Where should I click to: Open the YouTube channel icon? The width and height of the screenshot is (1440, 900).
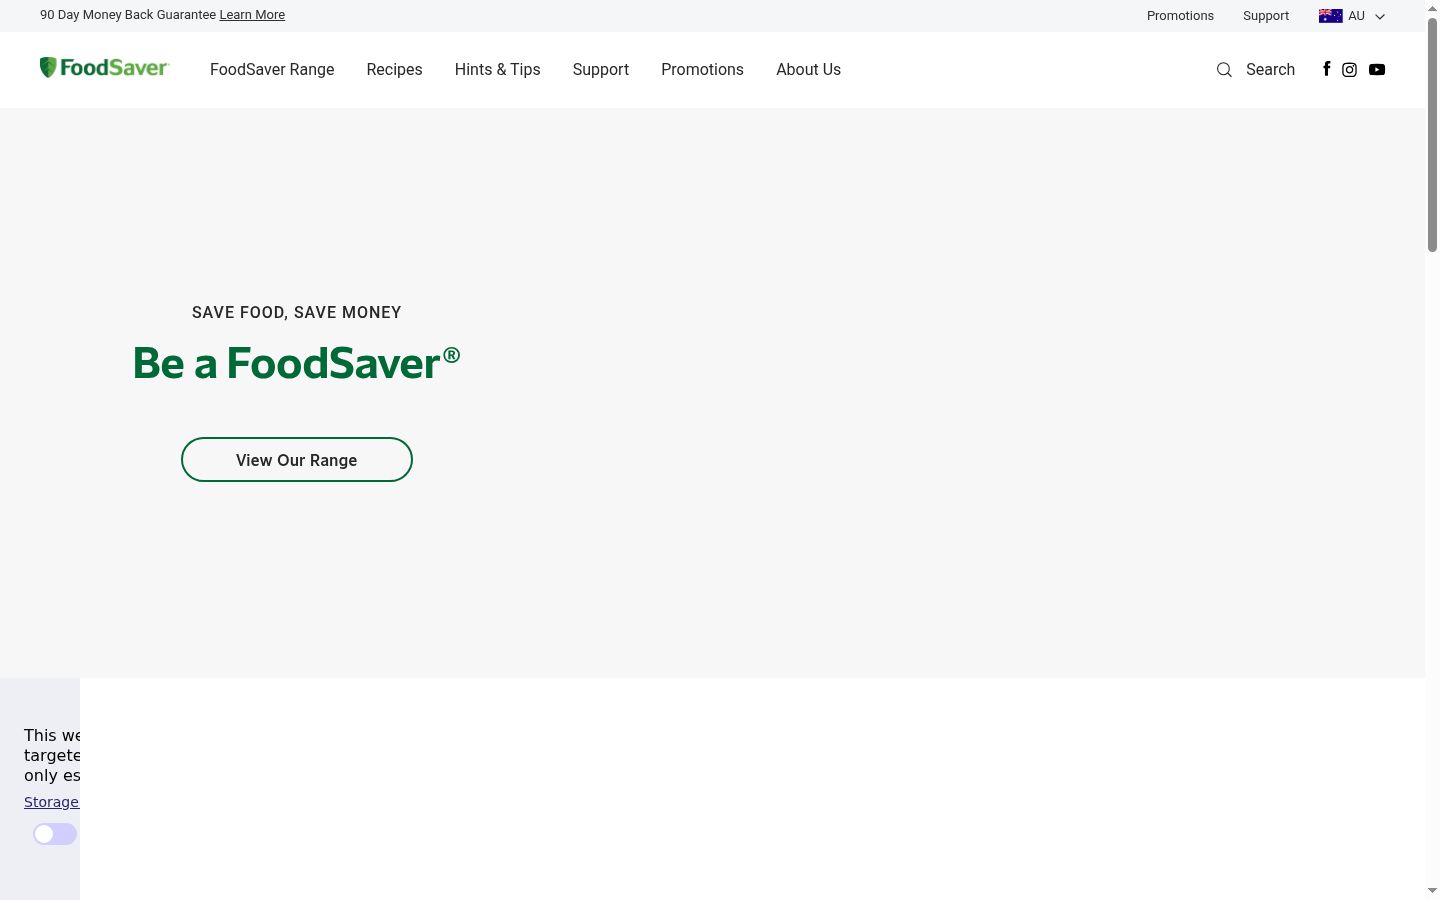1377,70
